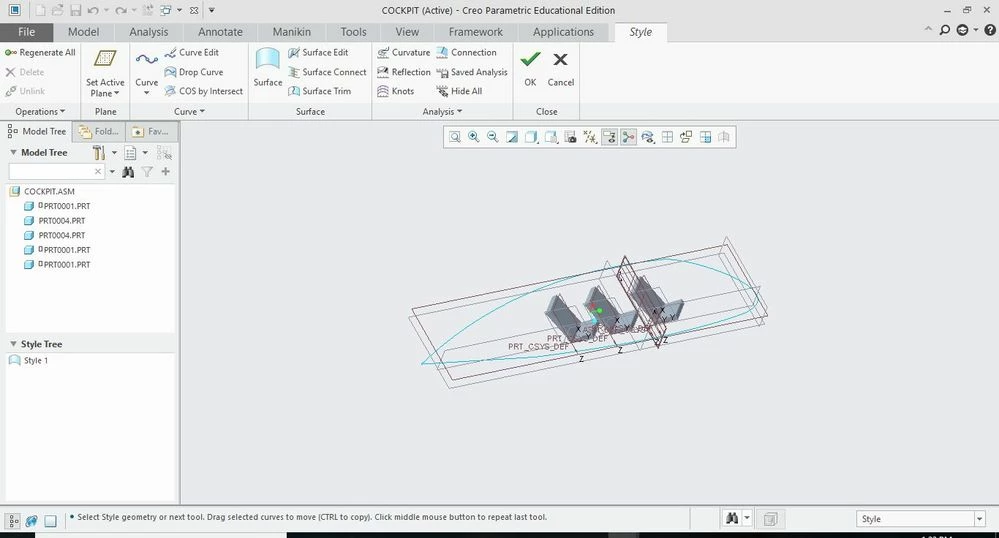Run Curvature analysis
The height and width of the screenshot is (538, 999).
tap(403, 52)
